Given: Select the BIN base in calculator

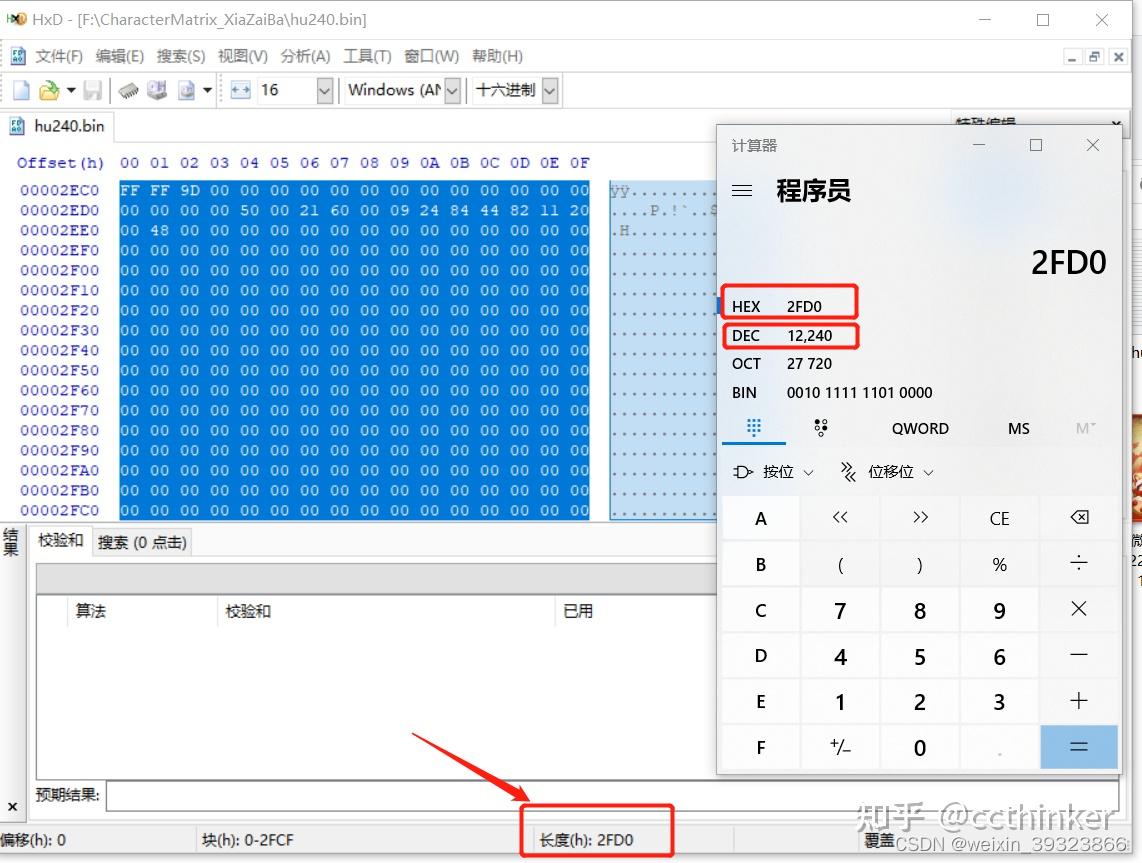Looking at the screenshot, I should [x=830, y=393].
